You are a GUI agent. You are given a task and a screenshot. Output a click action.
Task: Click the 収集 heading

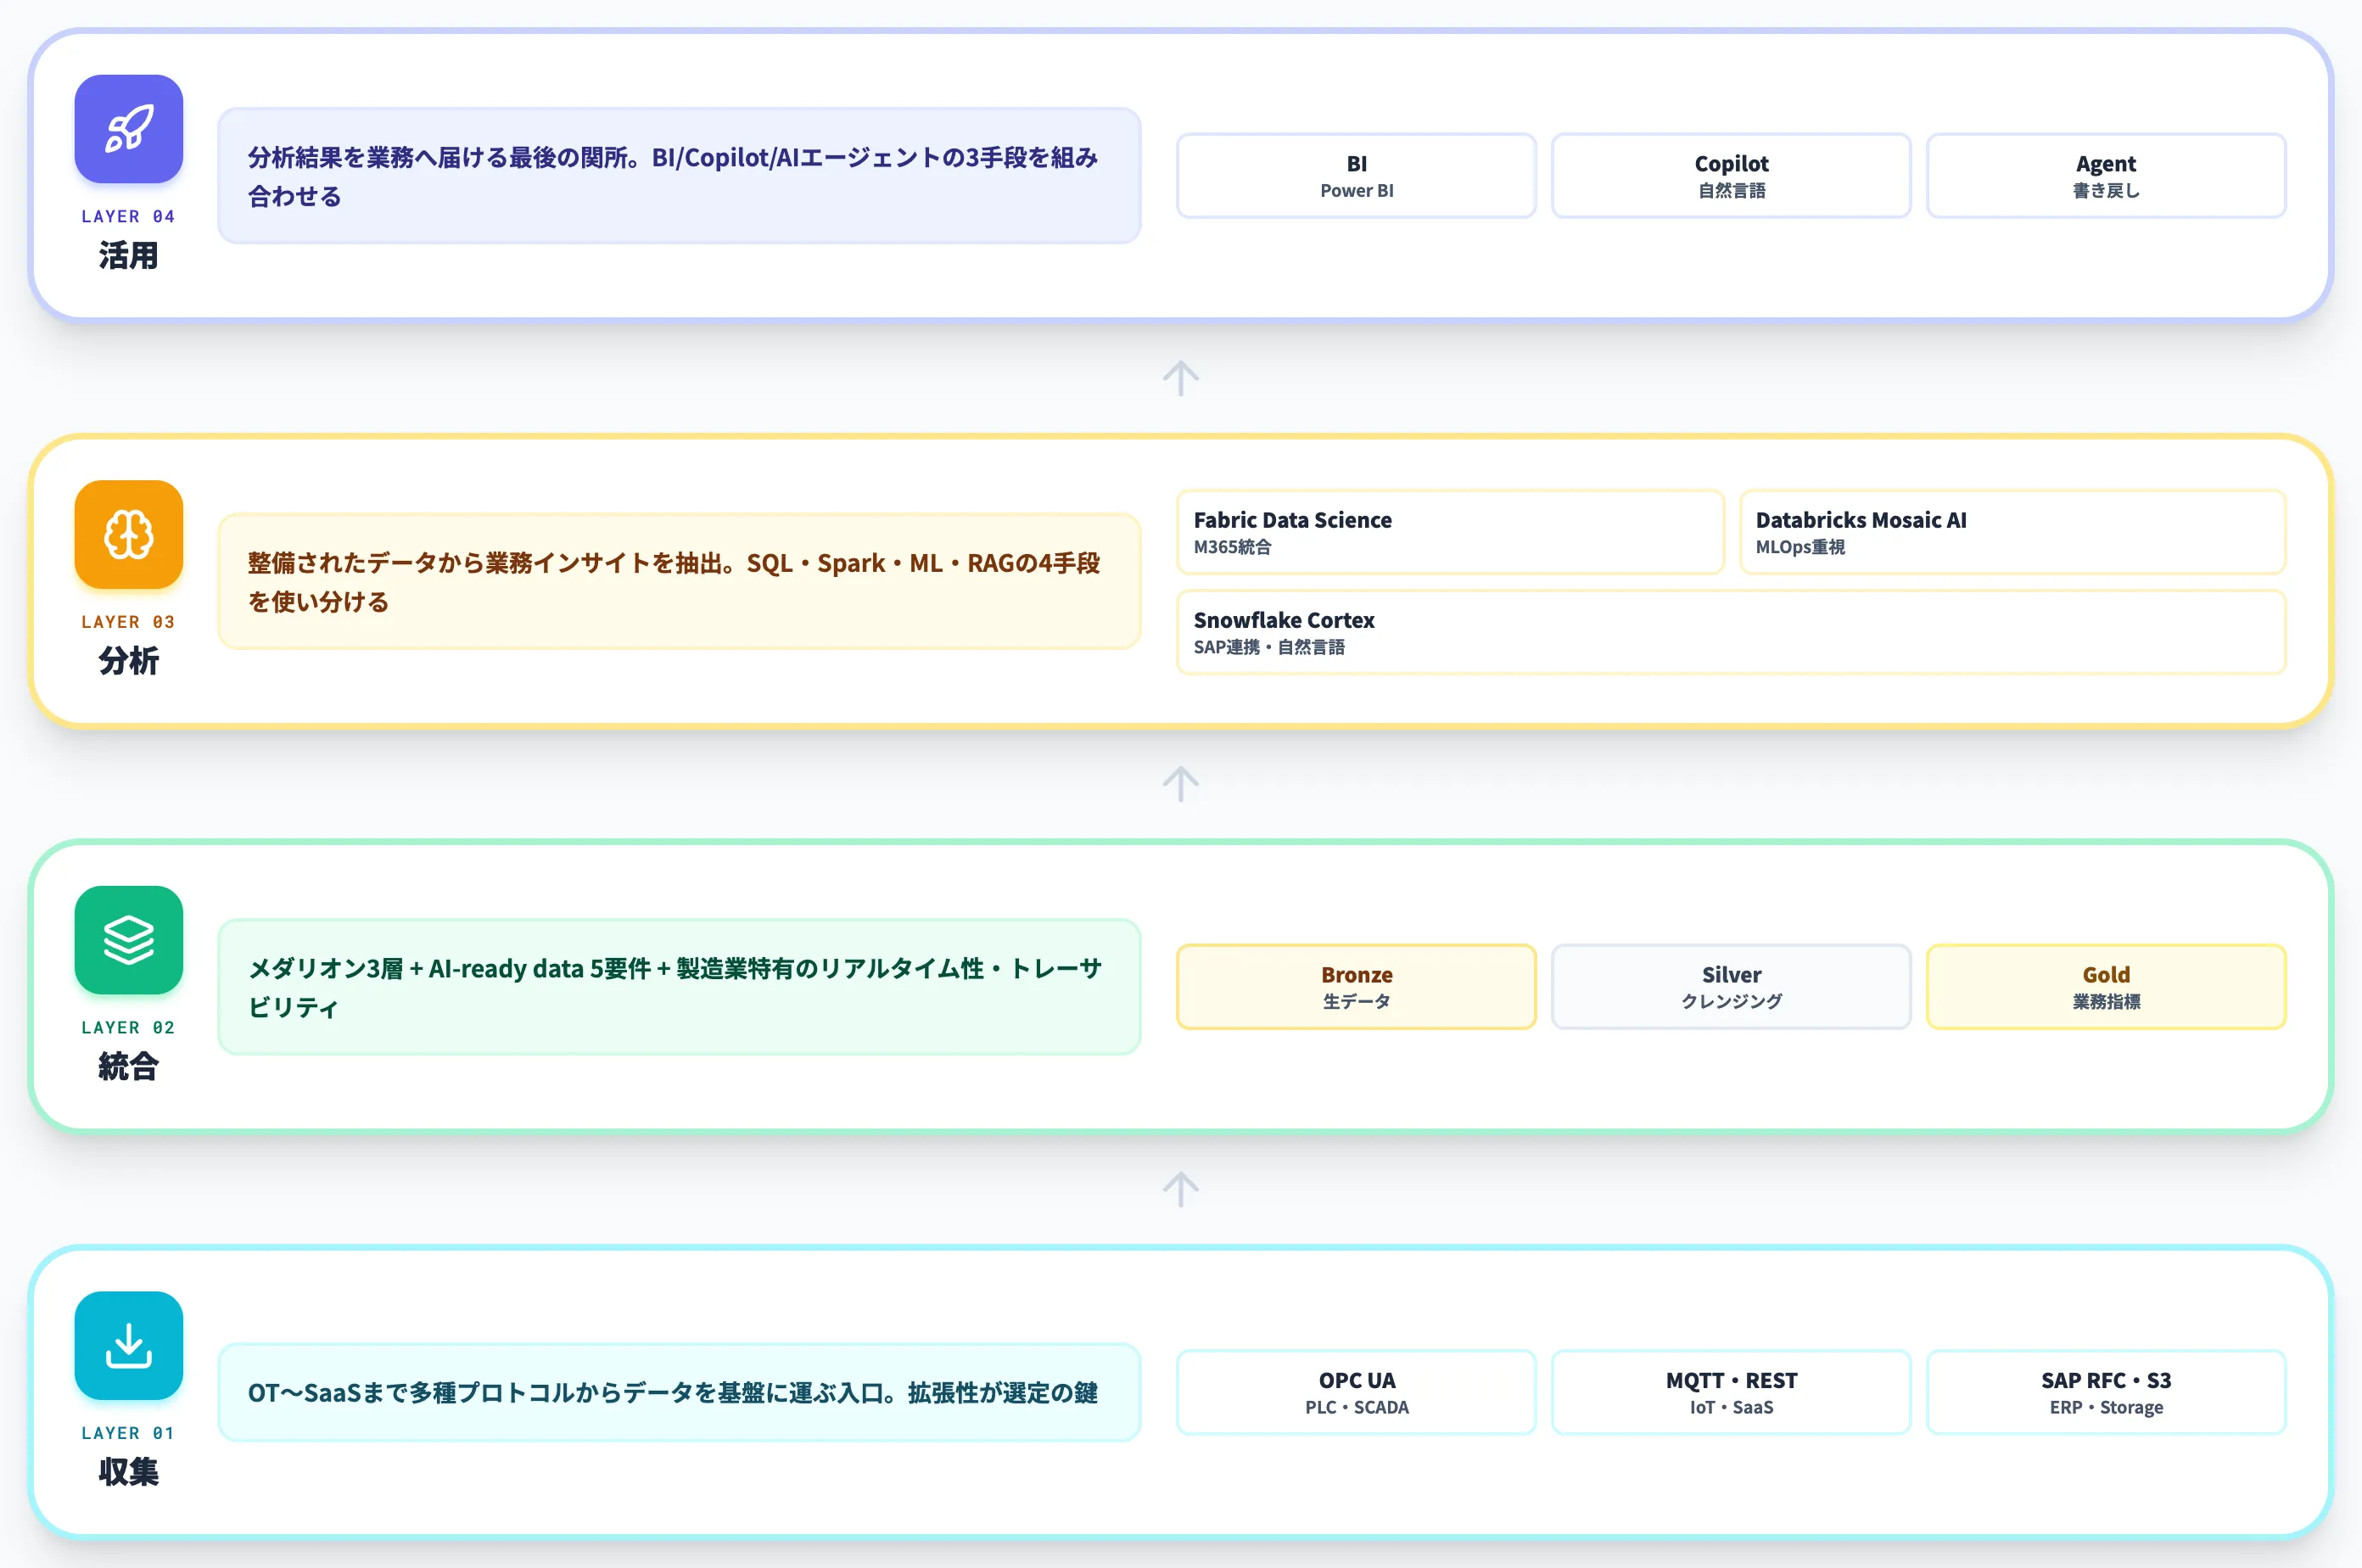pyautogui.click(x=128, y=1472)
